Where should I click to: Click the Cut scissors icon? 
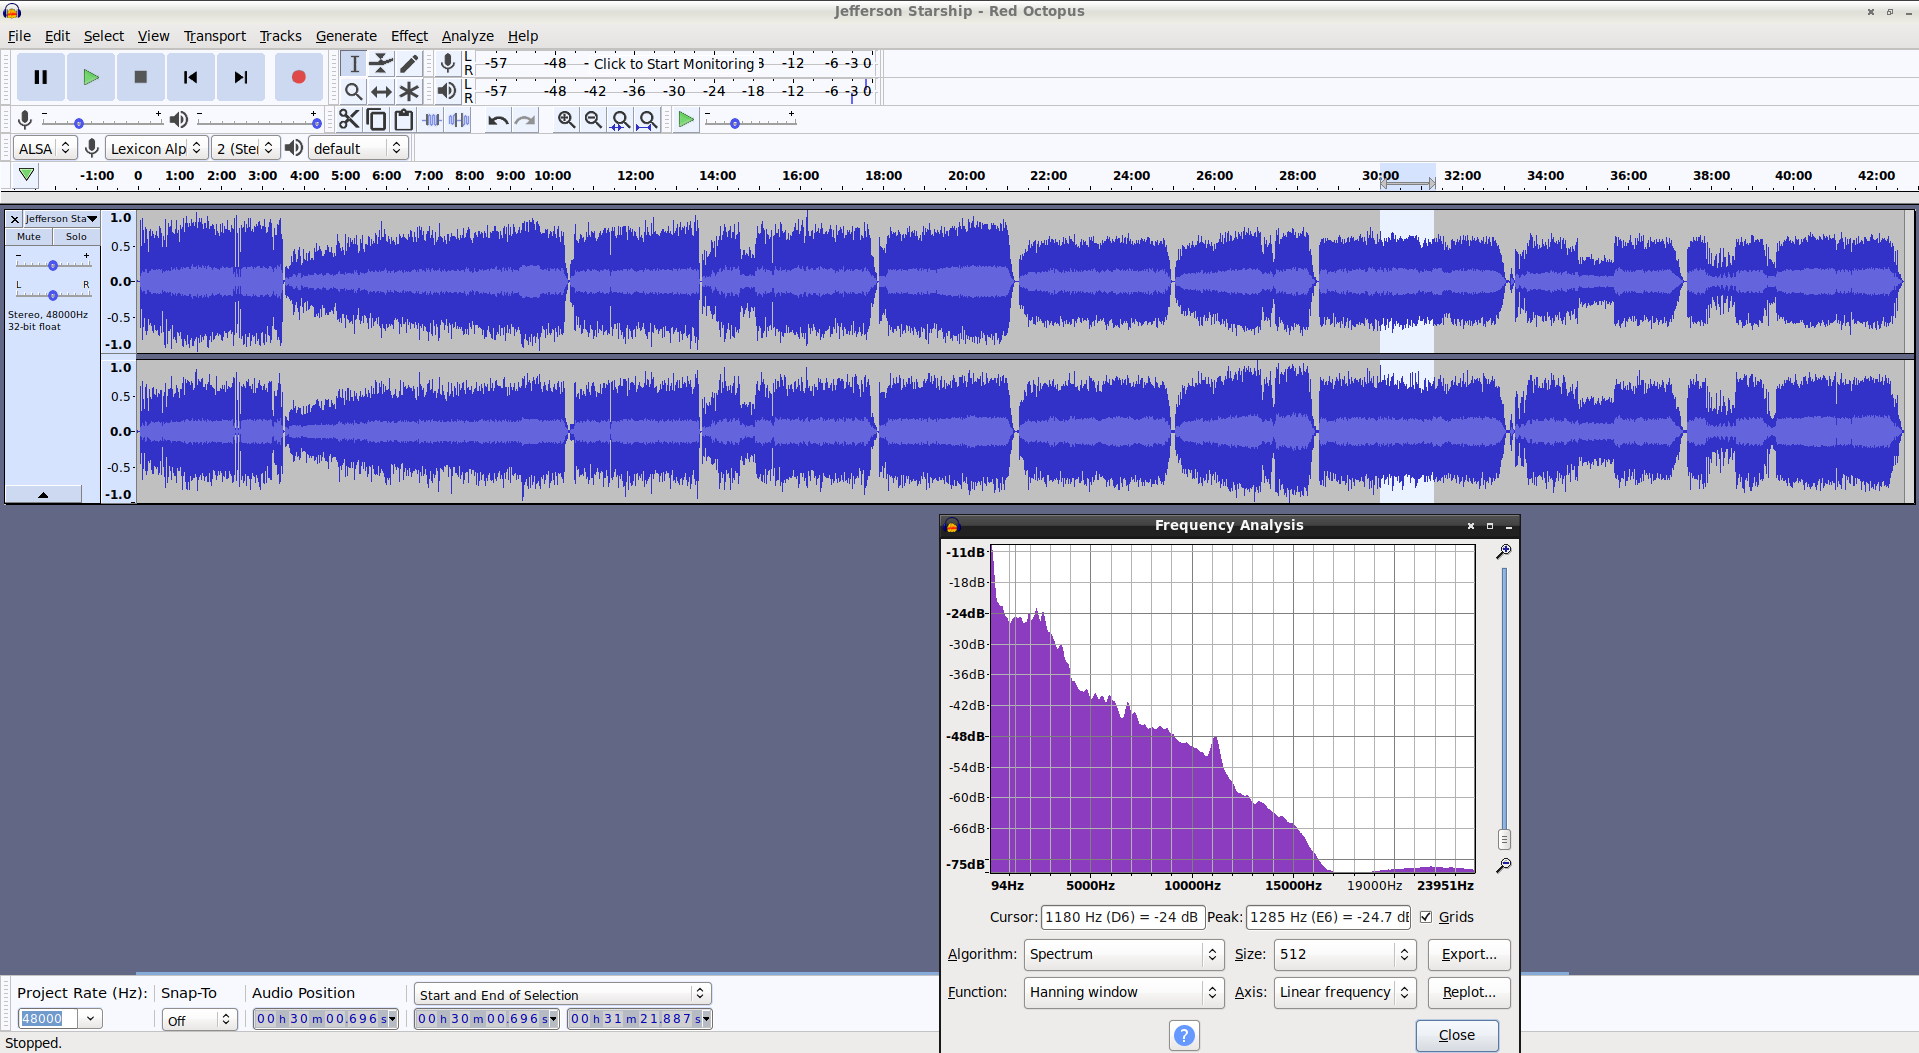click(349, 120)
